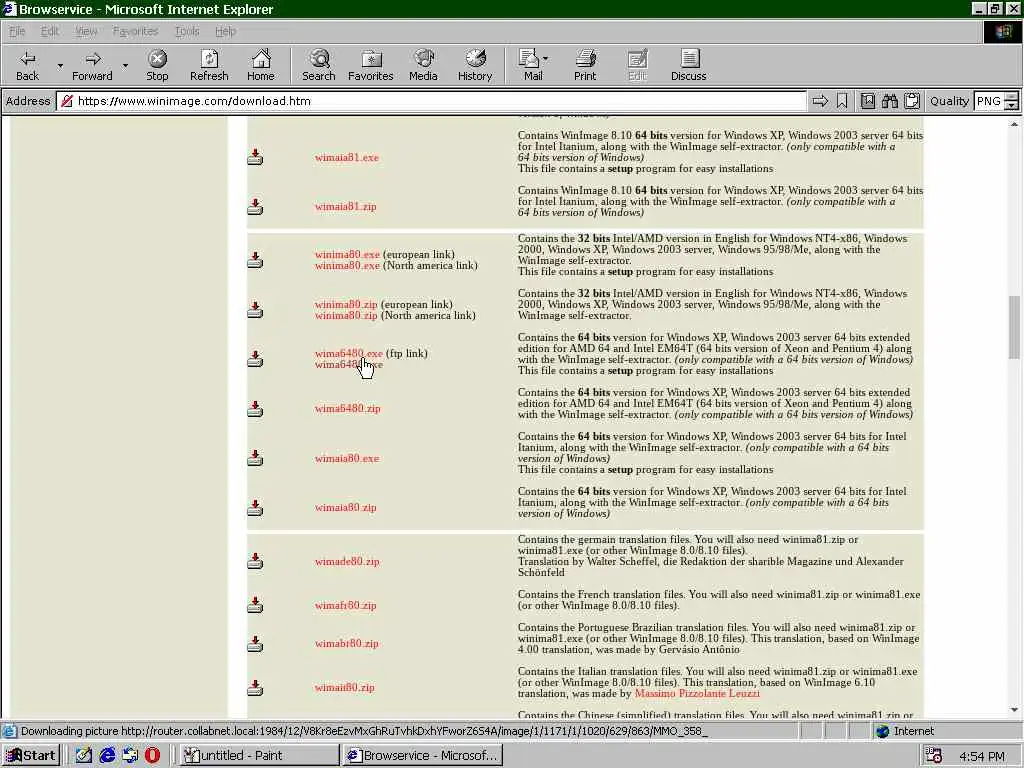This screenshot has height=768, width=1024.
Task: Click the Back toolbar button
Action: pos(27,65)
